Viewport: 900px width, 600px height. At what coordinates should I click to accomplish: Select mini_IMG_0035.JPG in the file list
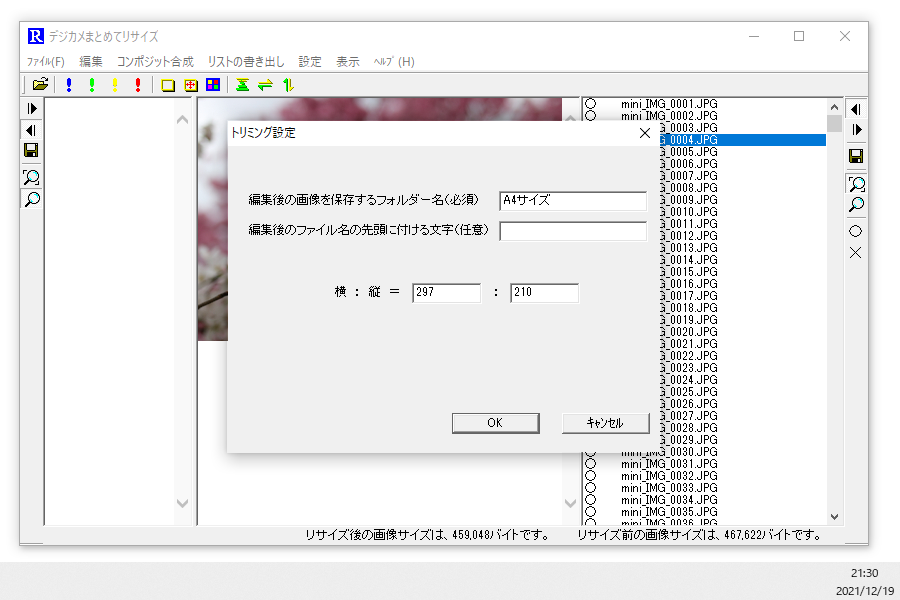click(x=669, y=512)
